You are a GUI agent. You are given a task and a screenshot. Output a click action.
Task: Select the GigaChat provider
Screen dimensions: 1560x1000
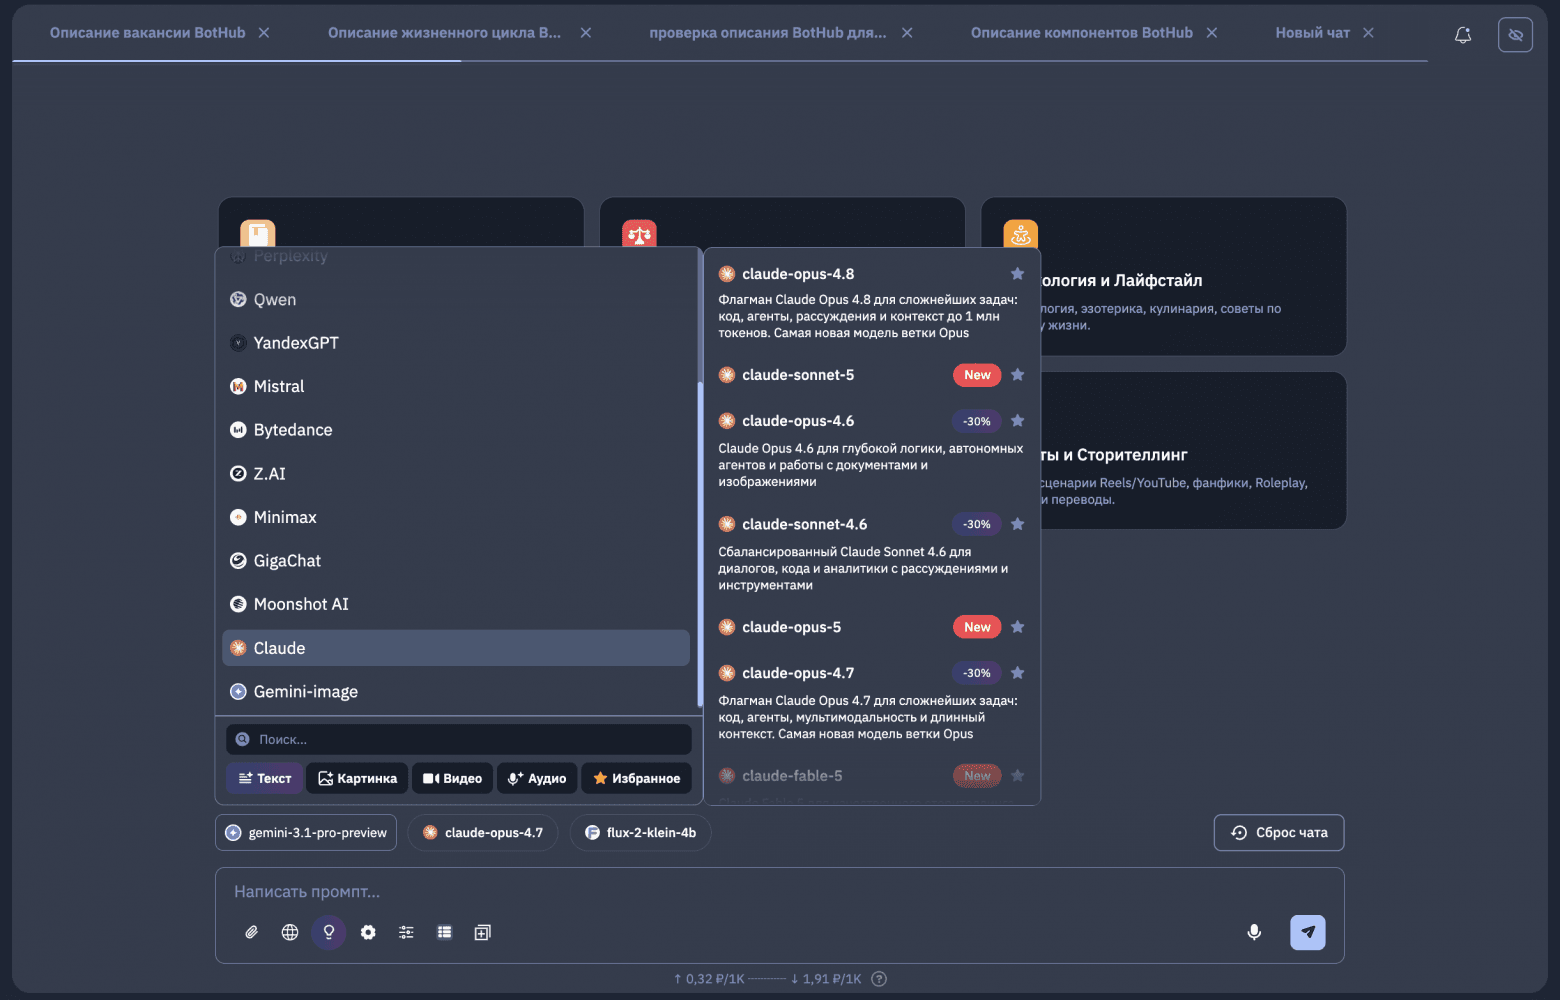click(x=456, y=561)
